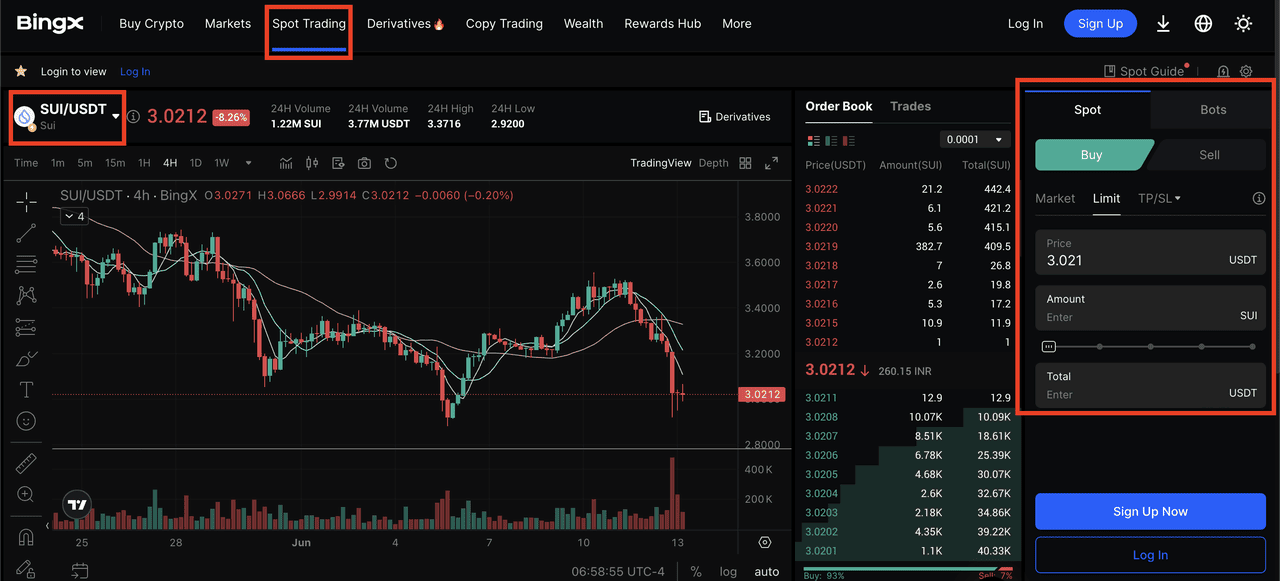1280x581 pixels.
Task: Select the crosshair cursor tool
Action: click(26, 202)
